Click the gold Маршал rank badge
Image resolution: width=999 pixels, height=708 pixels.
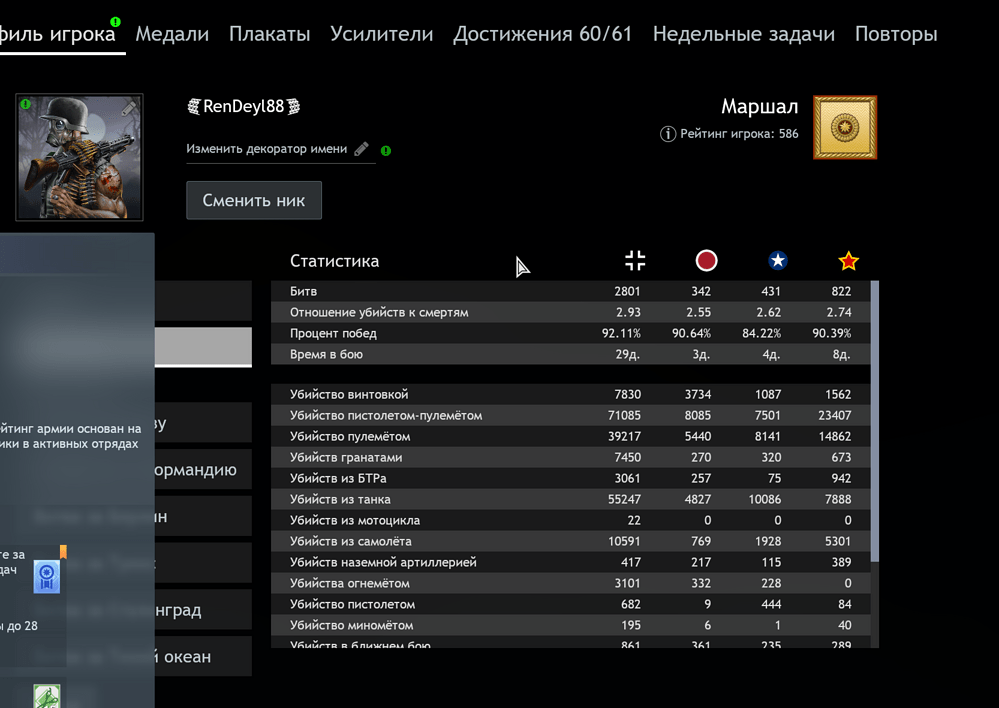845,128
